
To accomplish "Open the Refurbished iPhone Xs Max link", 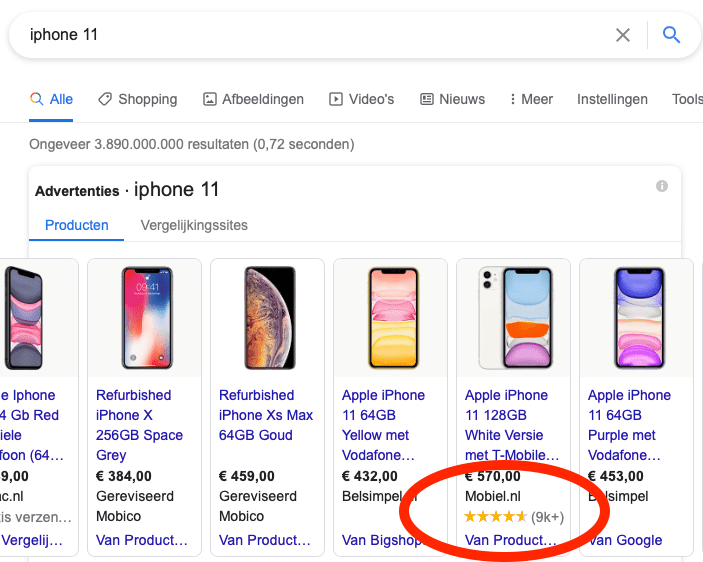I will tap(265, 415).
